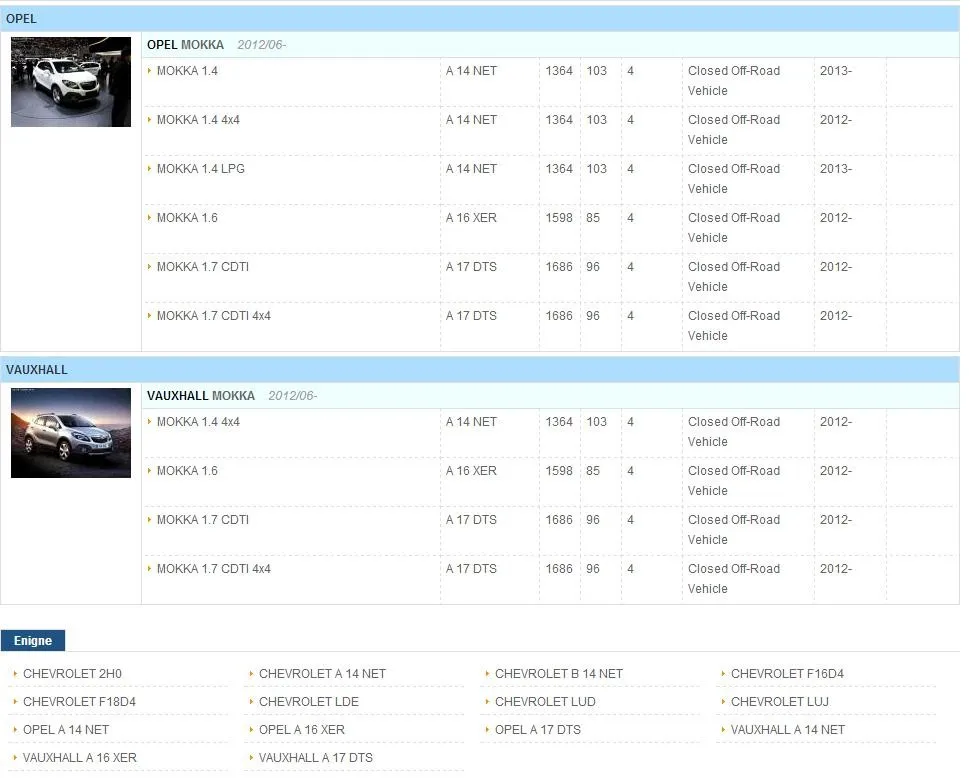Click year 2012- in Opel MOKKA 1.4 4x4 row
969x778 pixels.
(836, 120)
